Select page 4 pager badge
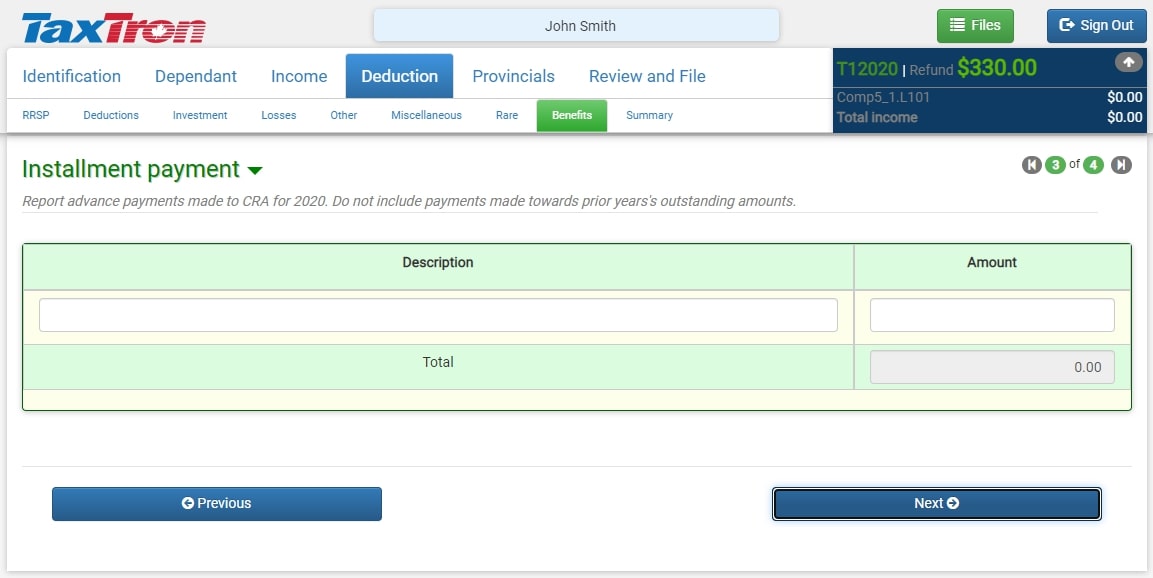The height and width of the screenshot is (578, 1153). tap(1093, 165)
